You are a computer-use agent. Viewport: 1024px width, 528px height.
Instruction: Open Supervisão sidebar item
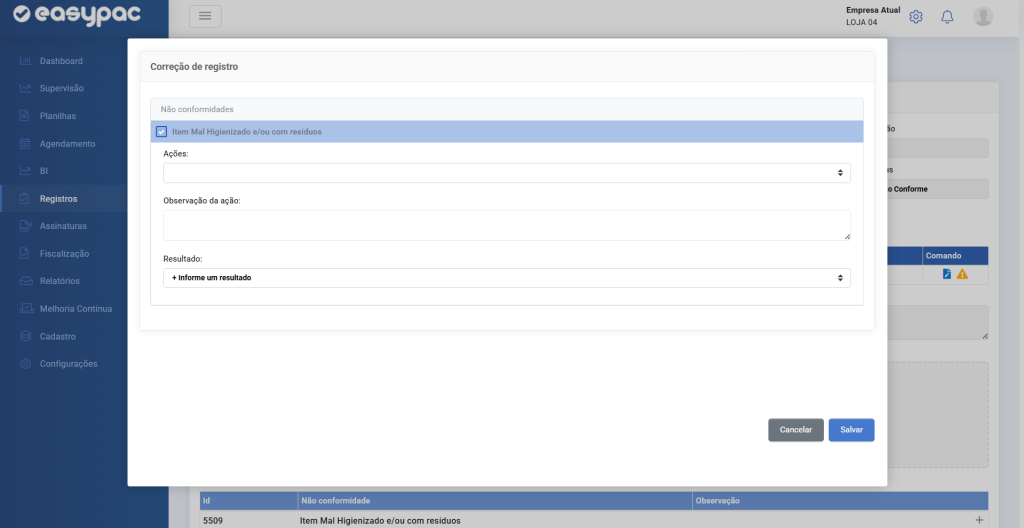[x=61, y=88]
